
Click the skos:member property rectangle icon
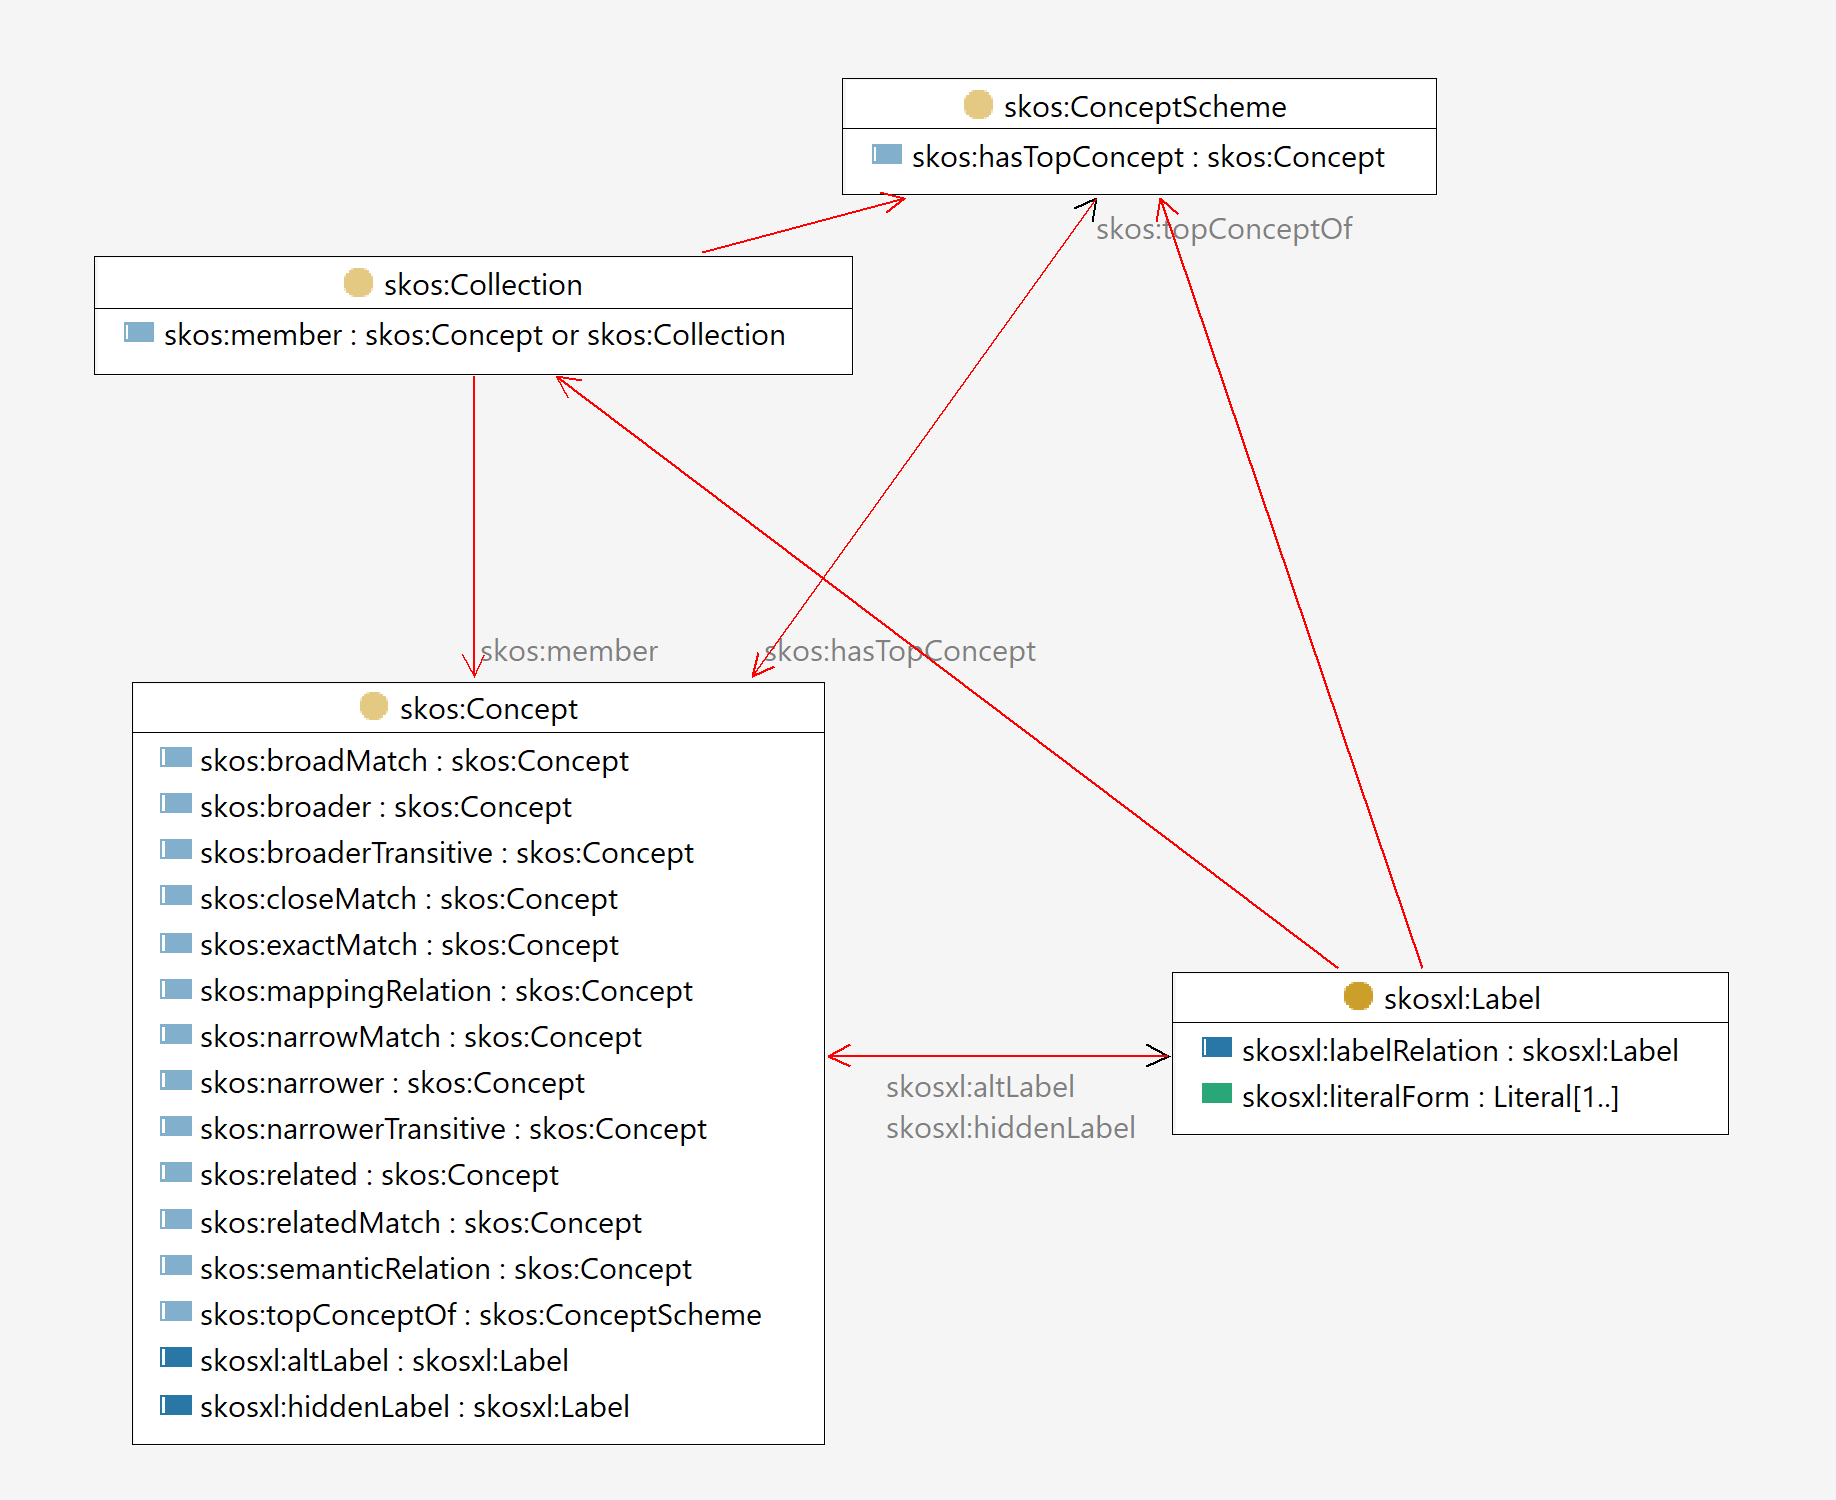click(139, 333)
